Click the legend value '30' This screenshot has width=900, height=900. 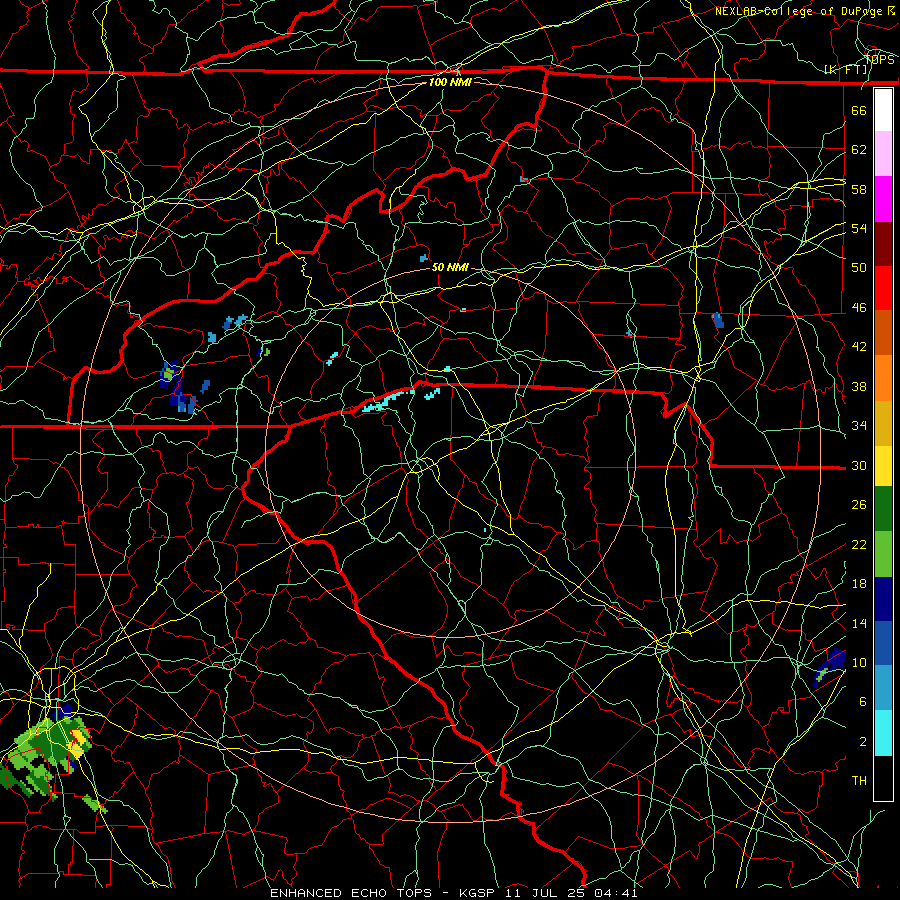(x=859, y=465)
